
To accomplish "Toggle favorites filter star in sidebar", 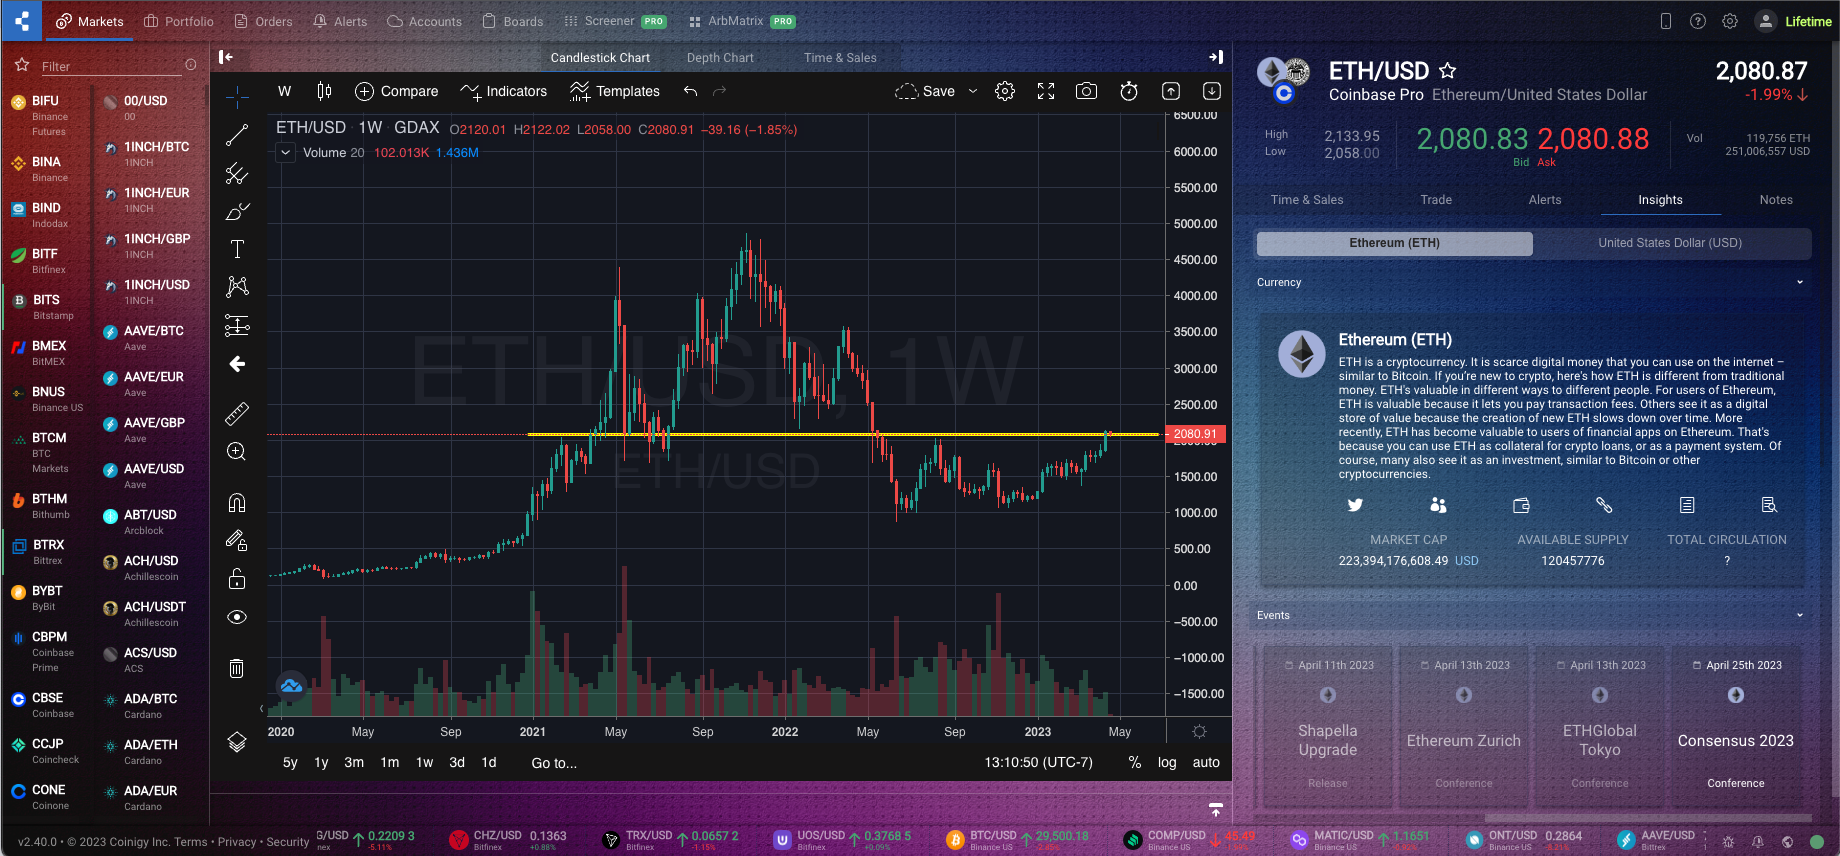I will [22, 65].
